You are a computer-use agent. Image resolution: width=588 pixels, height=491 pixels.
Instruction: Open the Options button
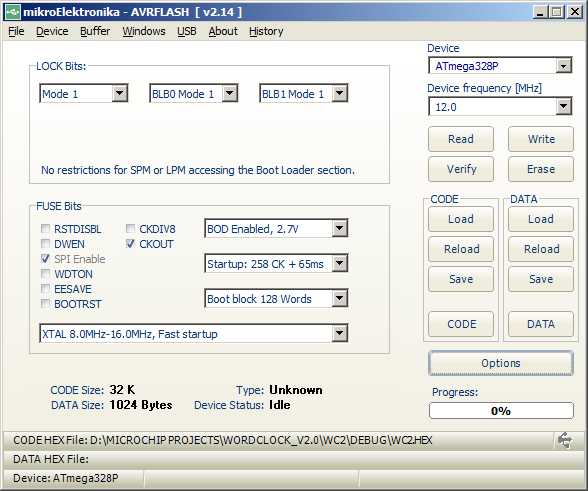(501, 363)
